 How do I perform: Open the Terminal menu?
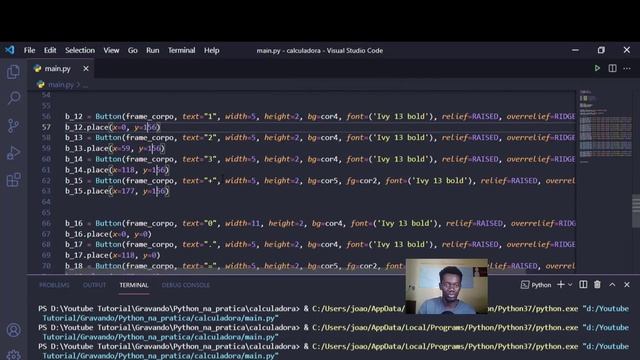pyautogui.click(x=181, y=50)
